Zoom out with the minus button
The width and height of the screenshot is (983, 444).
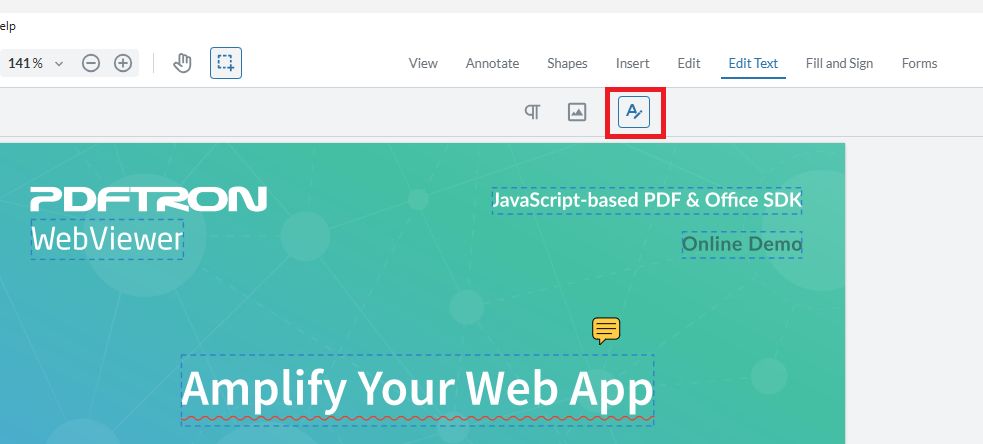[x=91, y=63]
